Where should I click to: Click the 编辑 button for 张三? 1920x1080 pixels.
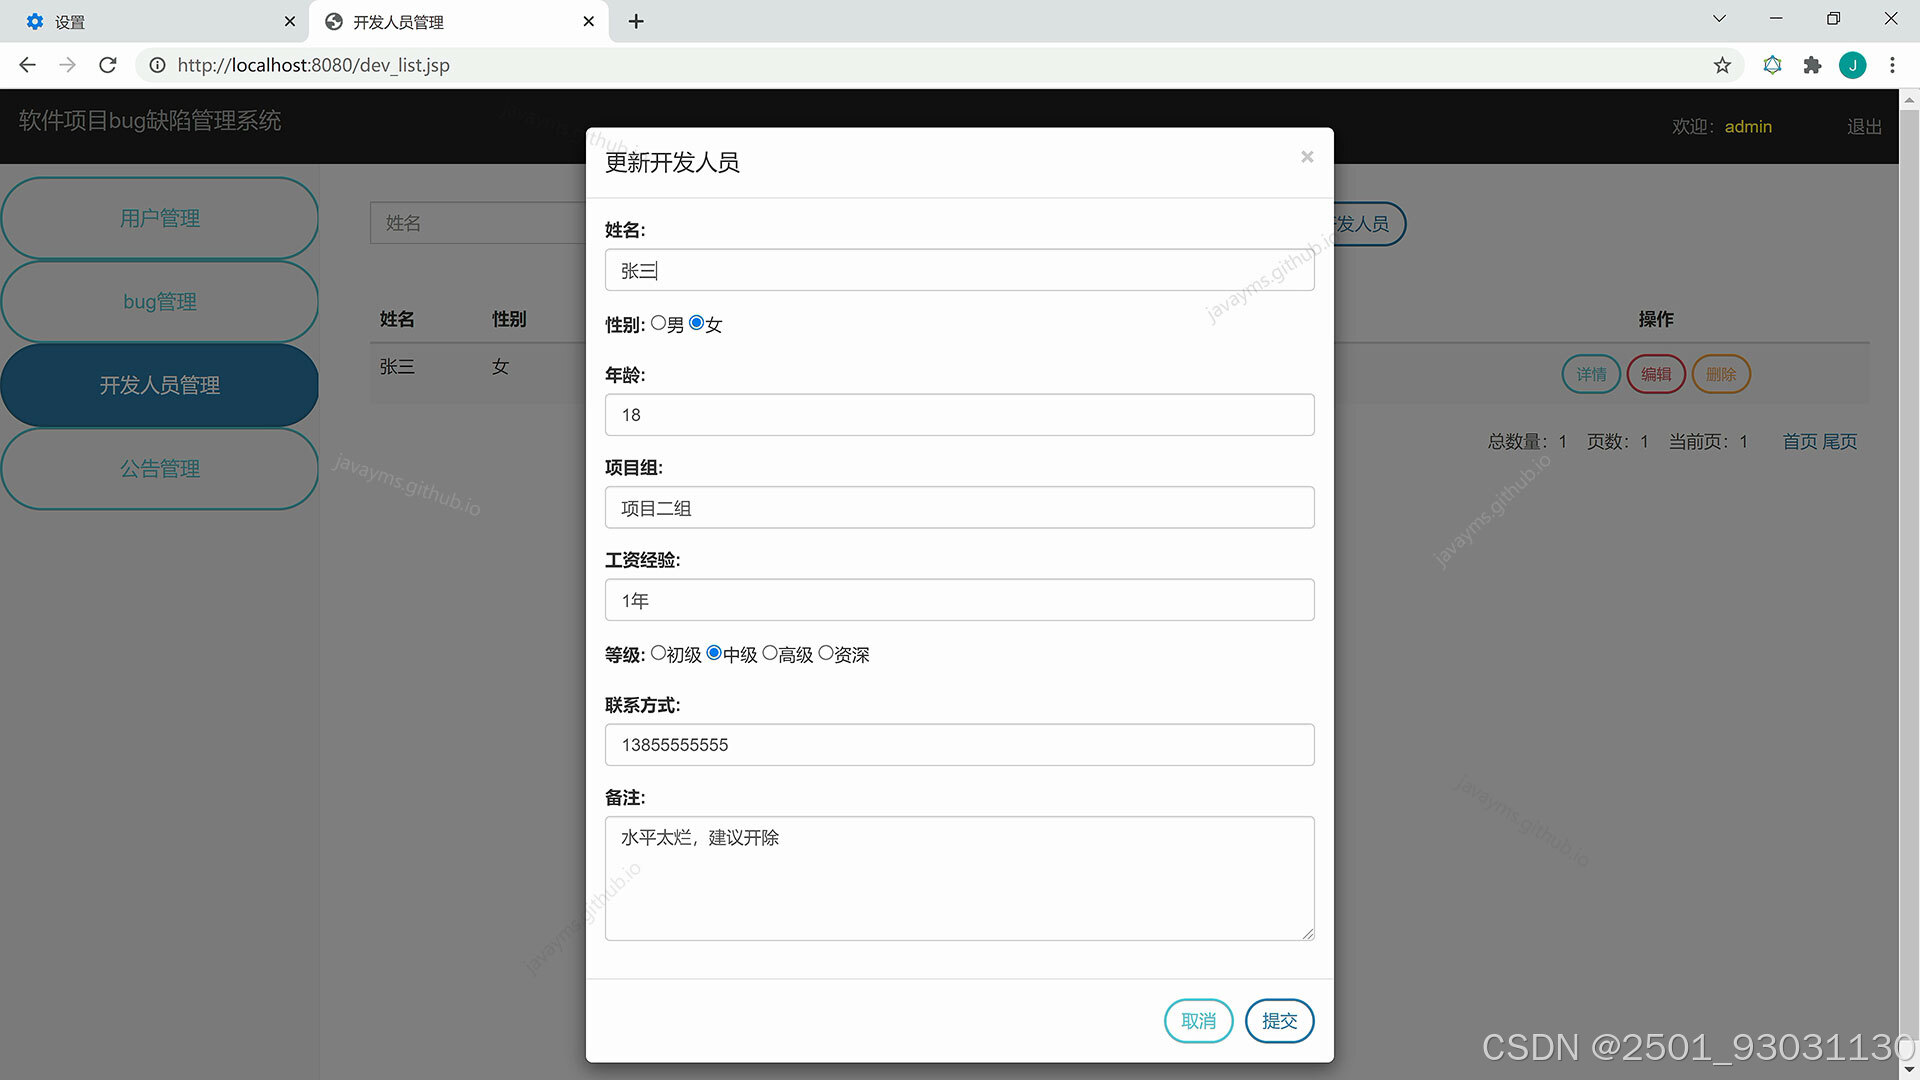click(x=1656, y=374)
